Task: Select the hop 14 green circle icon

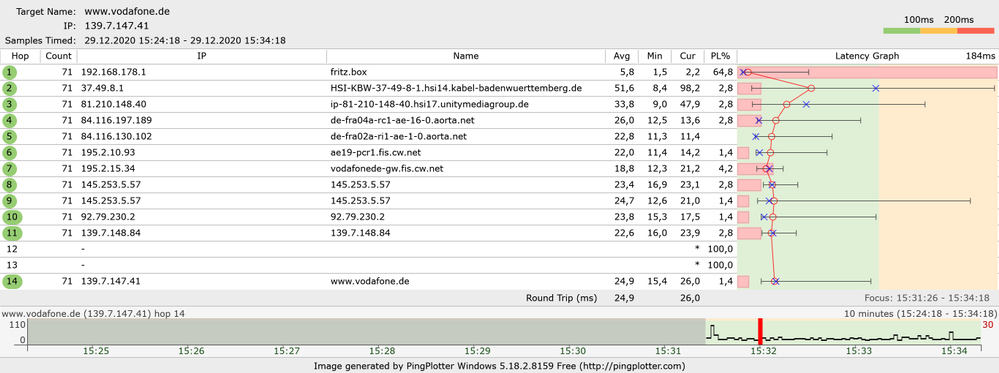Action: [x=11, y=281]
